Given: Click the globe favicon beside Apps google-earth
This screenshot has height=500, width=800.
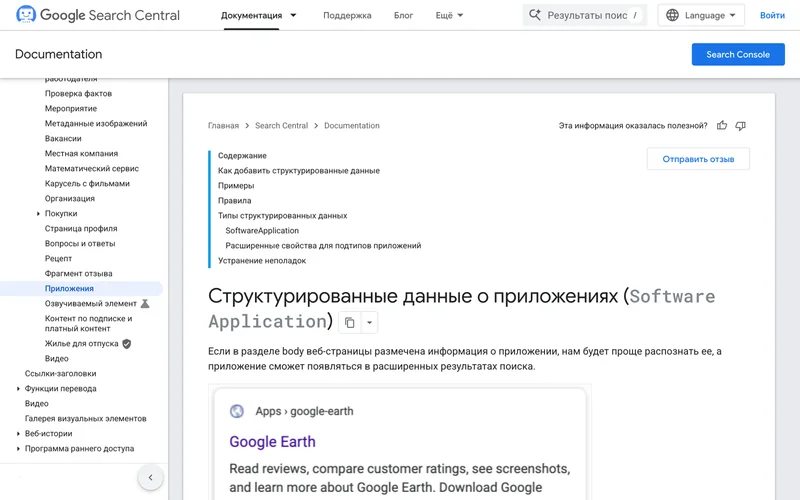Looking at the screenshot, I should click(x=237, y=411).
